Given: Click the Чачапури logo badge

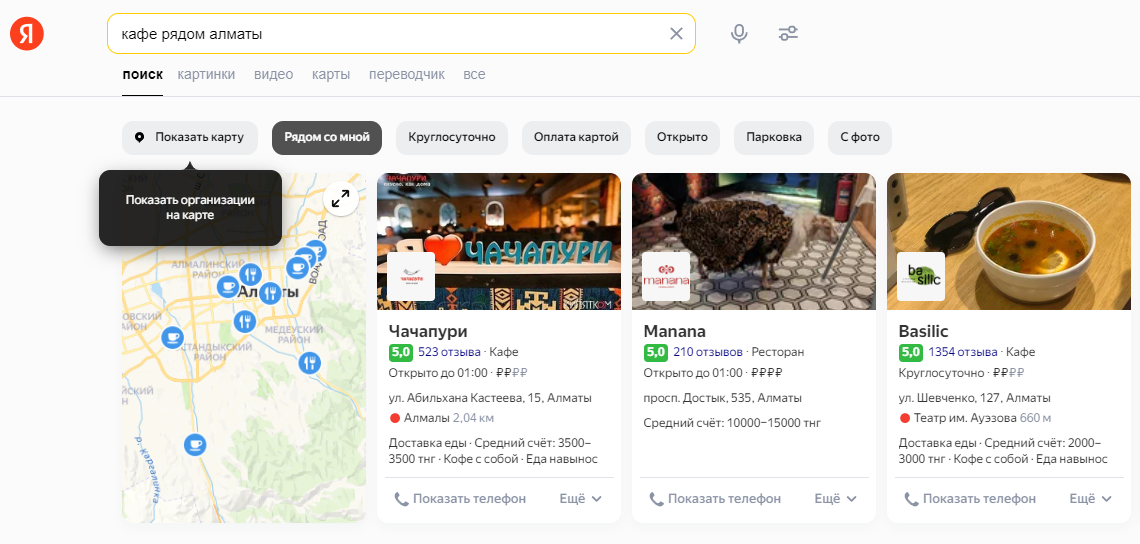Looking at the screenshot, I should click(411, 277).
